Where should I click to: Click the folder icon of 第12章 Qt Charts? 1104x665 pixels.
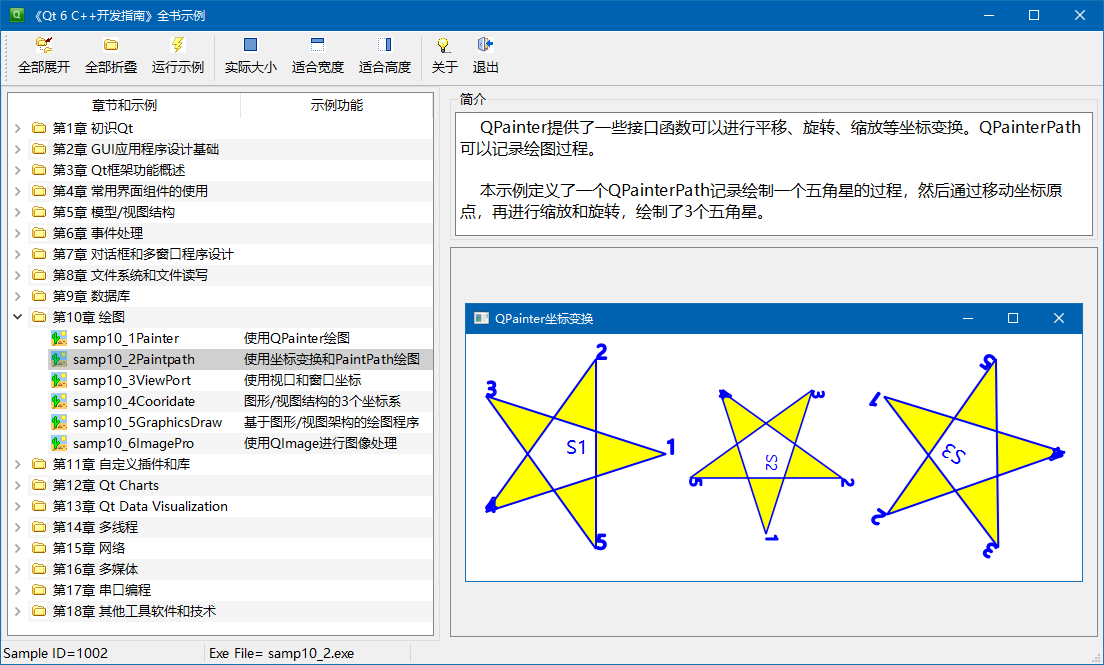point(39,485)
